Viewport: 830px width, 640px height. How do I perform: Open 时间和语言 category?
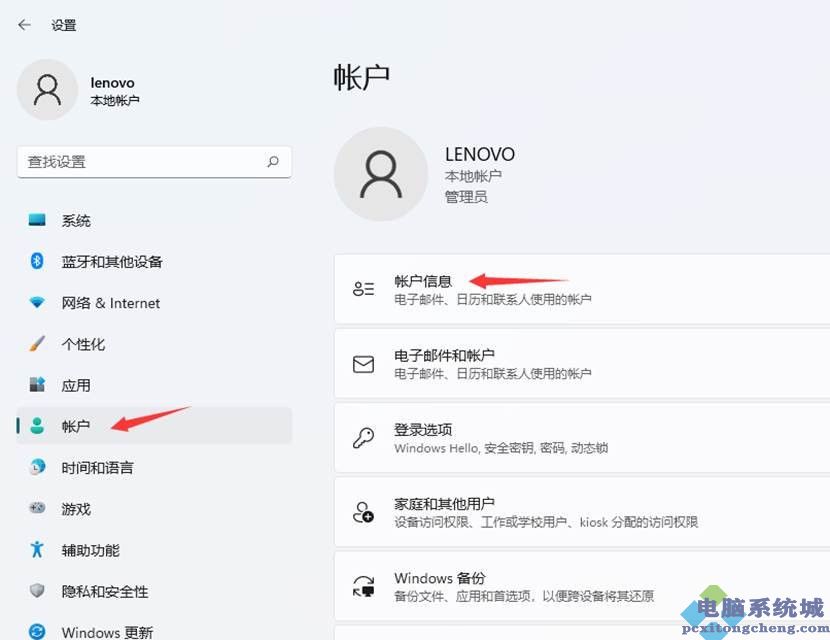(x=154, y=467)
